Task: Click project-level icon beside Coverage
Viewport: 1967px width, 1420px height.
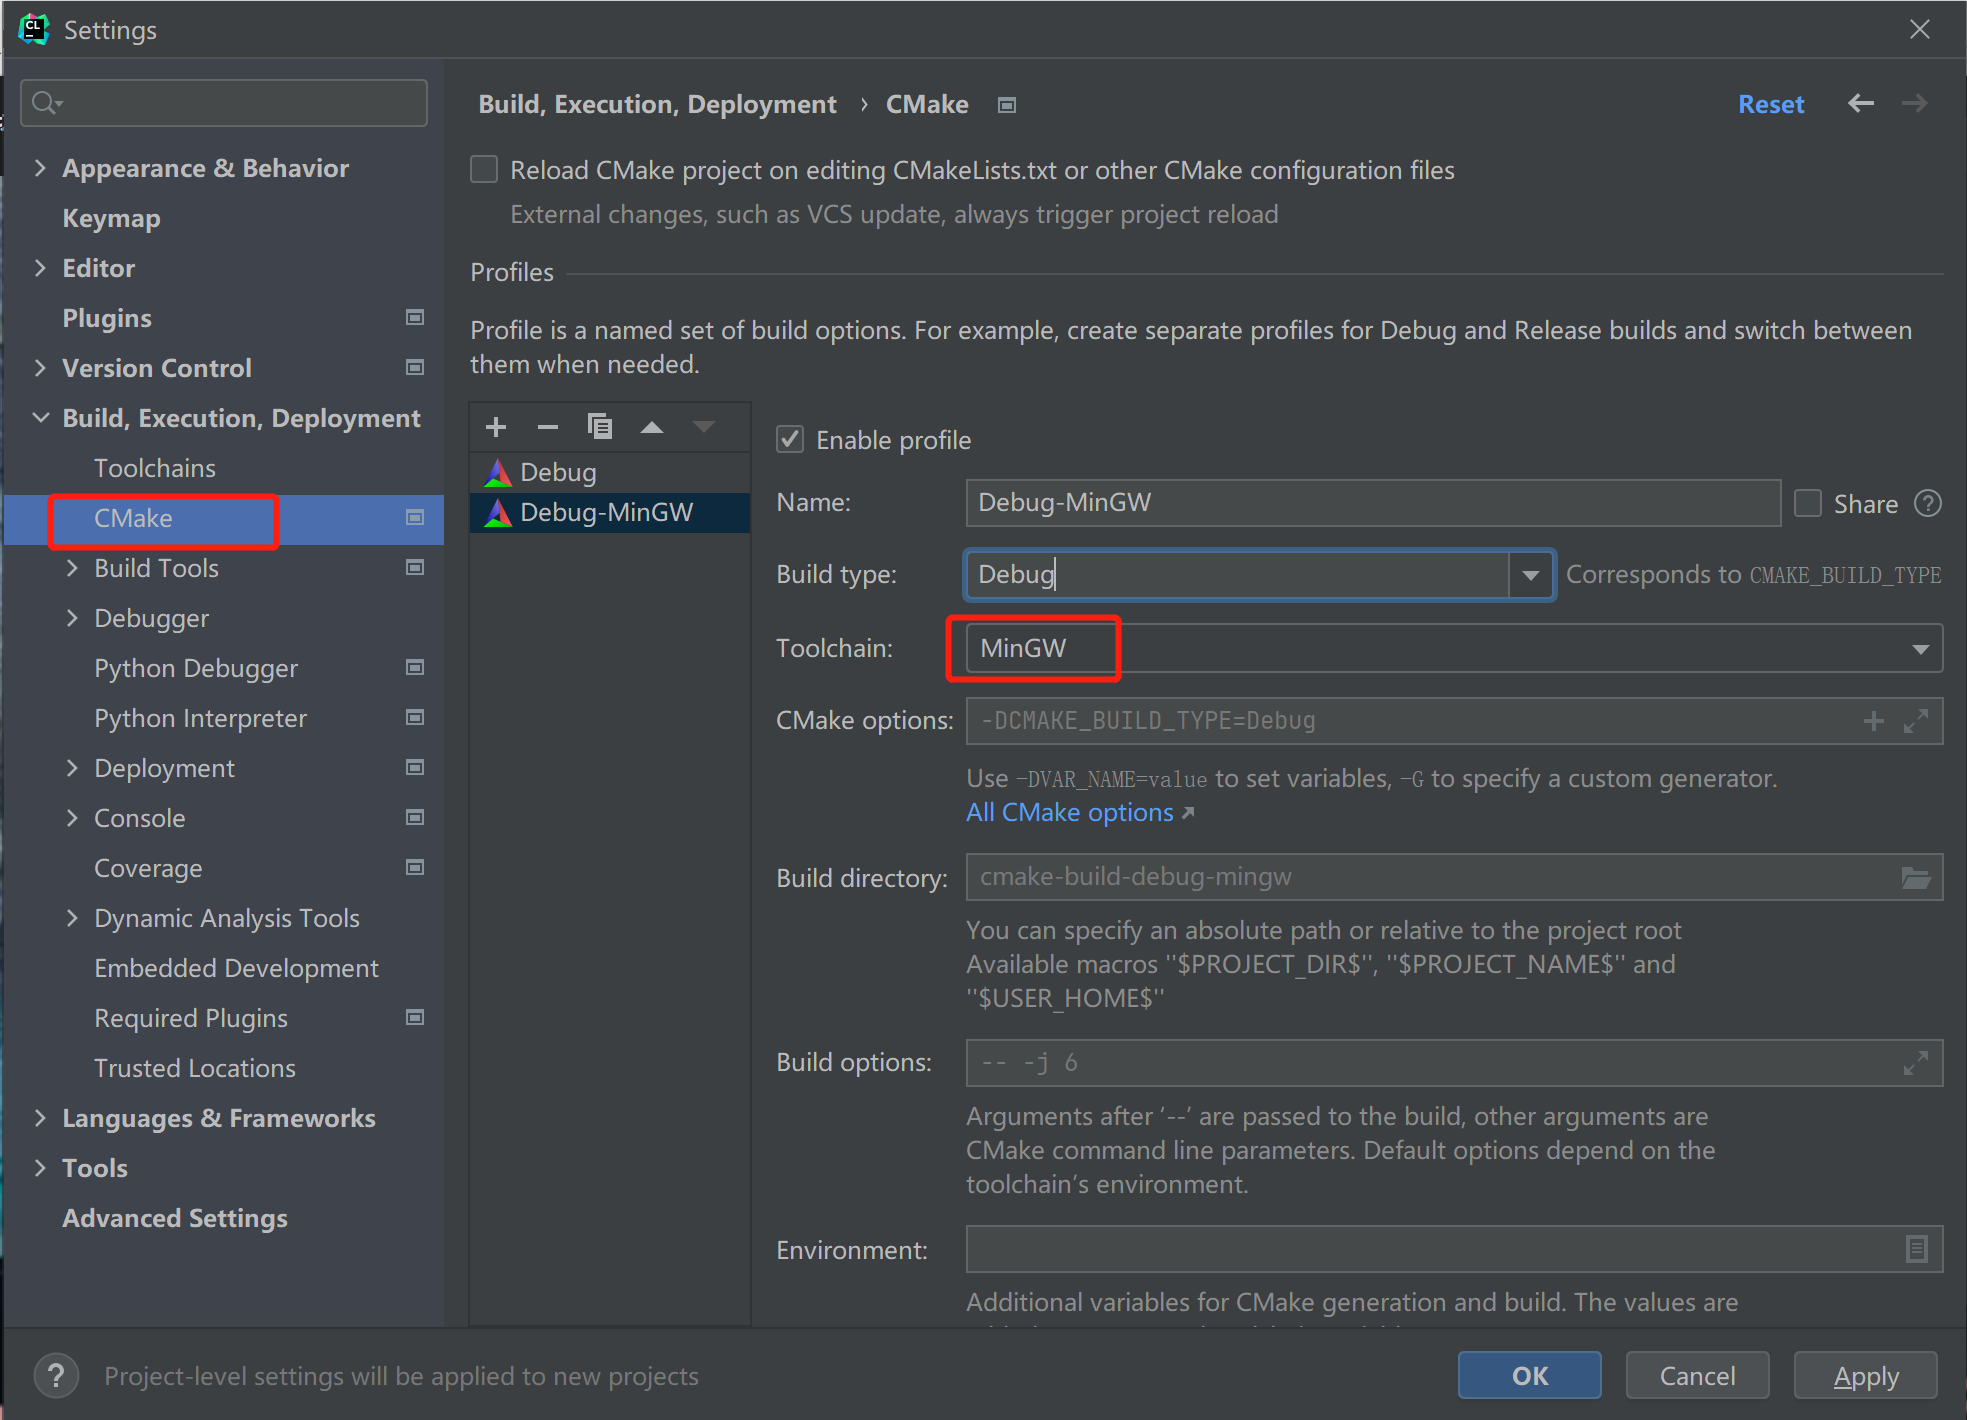Action: [x=415, y=868]
